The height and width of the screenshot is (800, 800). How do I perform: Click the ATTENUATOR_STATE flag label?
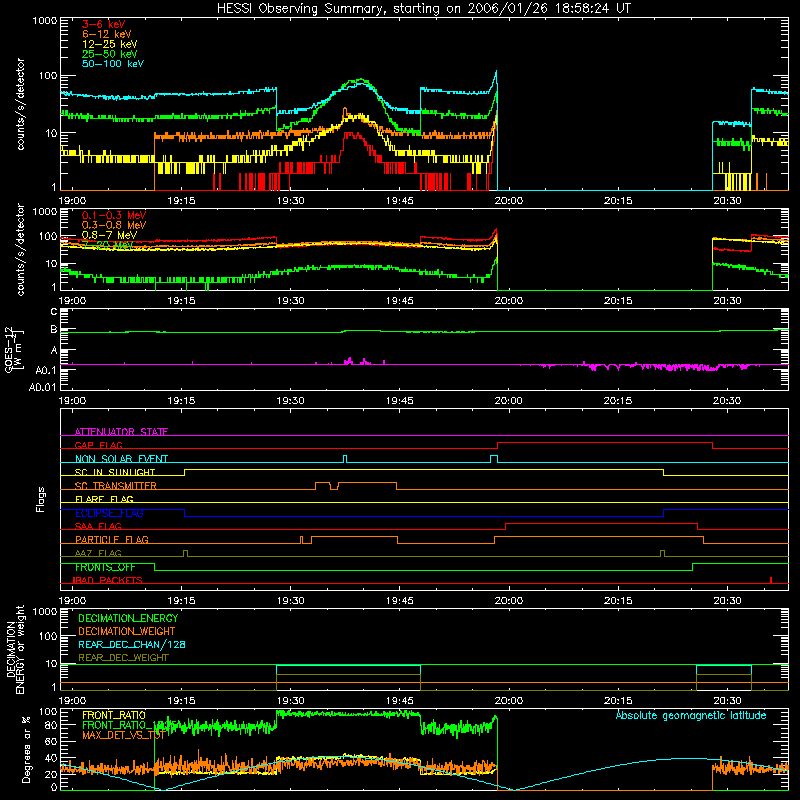[121, 432]
